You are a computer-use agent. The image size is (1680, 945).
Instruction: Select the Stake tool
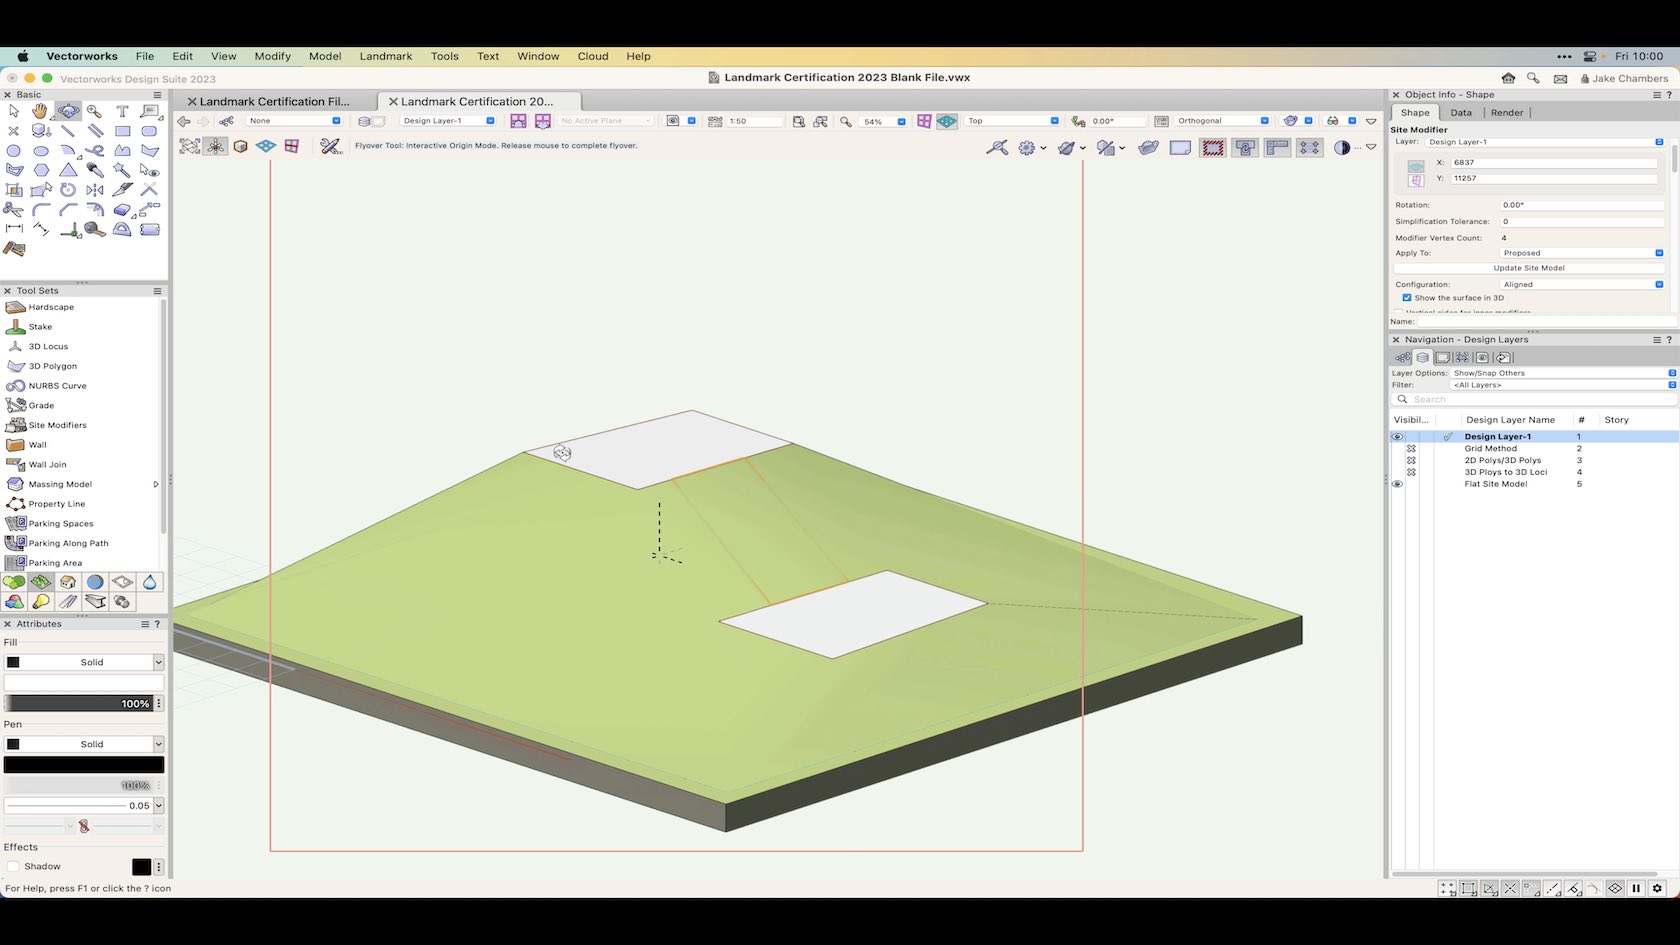point(40,327)
